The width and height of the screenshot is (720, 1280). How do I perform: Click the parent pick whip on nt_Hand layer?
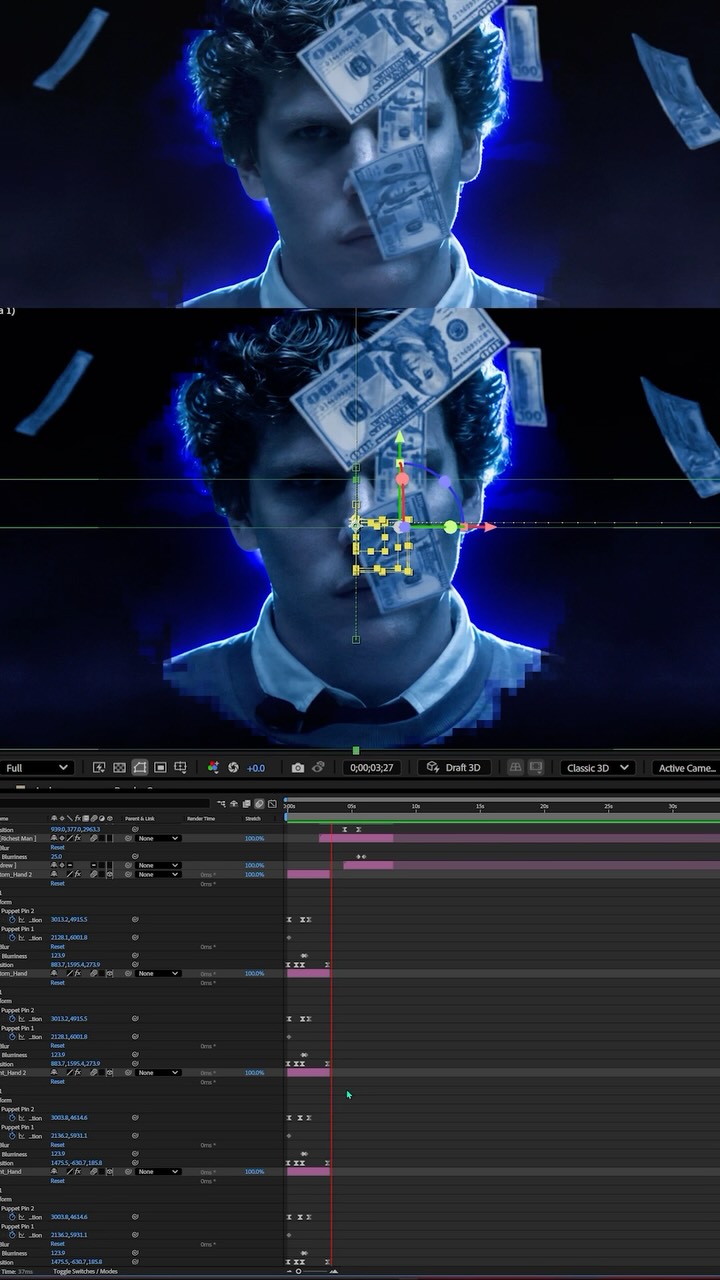129,1171
